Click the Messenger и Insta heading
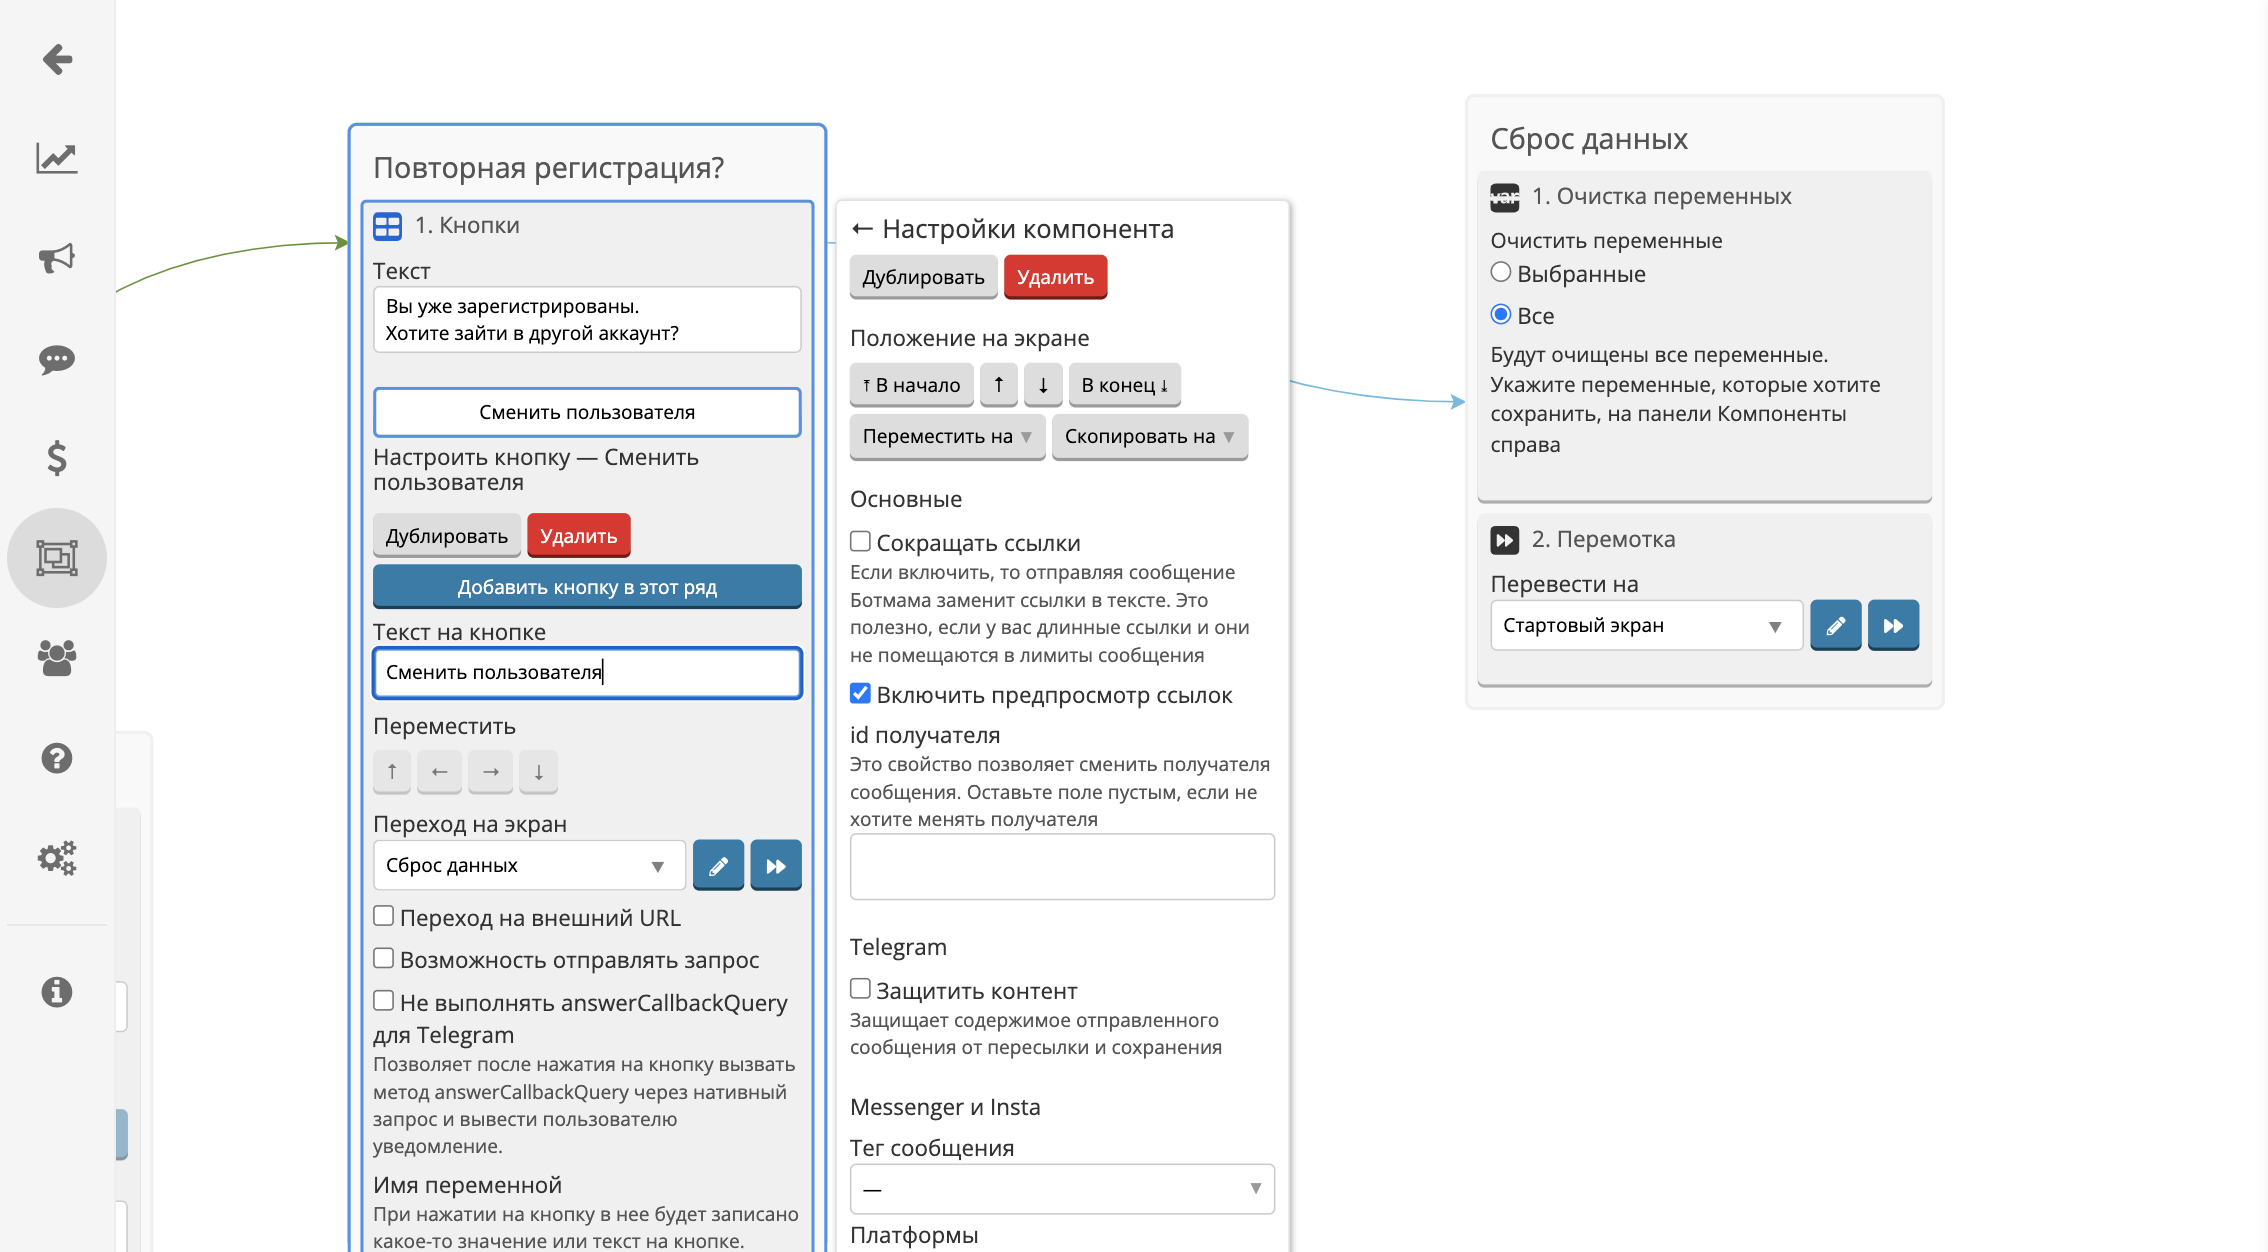This screenshot has height=1252, width=2268. 945,1108
